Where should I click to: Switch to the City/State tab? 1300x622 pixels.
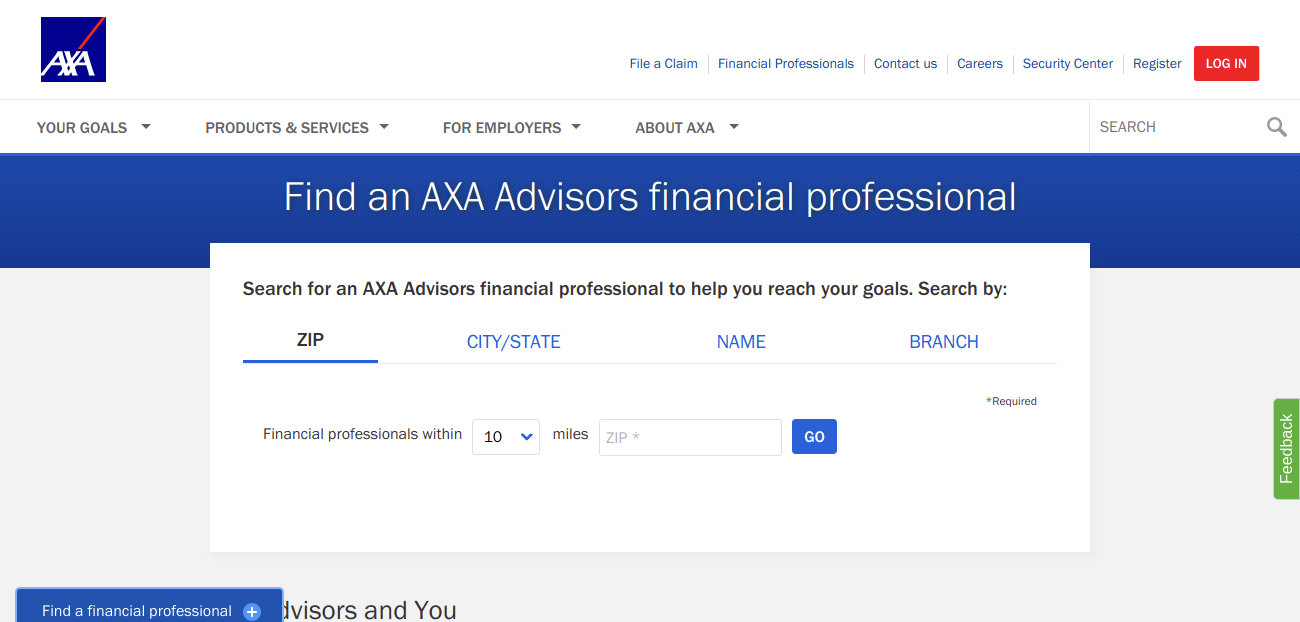coord(514,342)
